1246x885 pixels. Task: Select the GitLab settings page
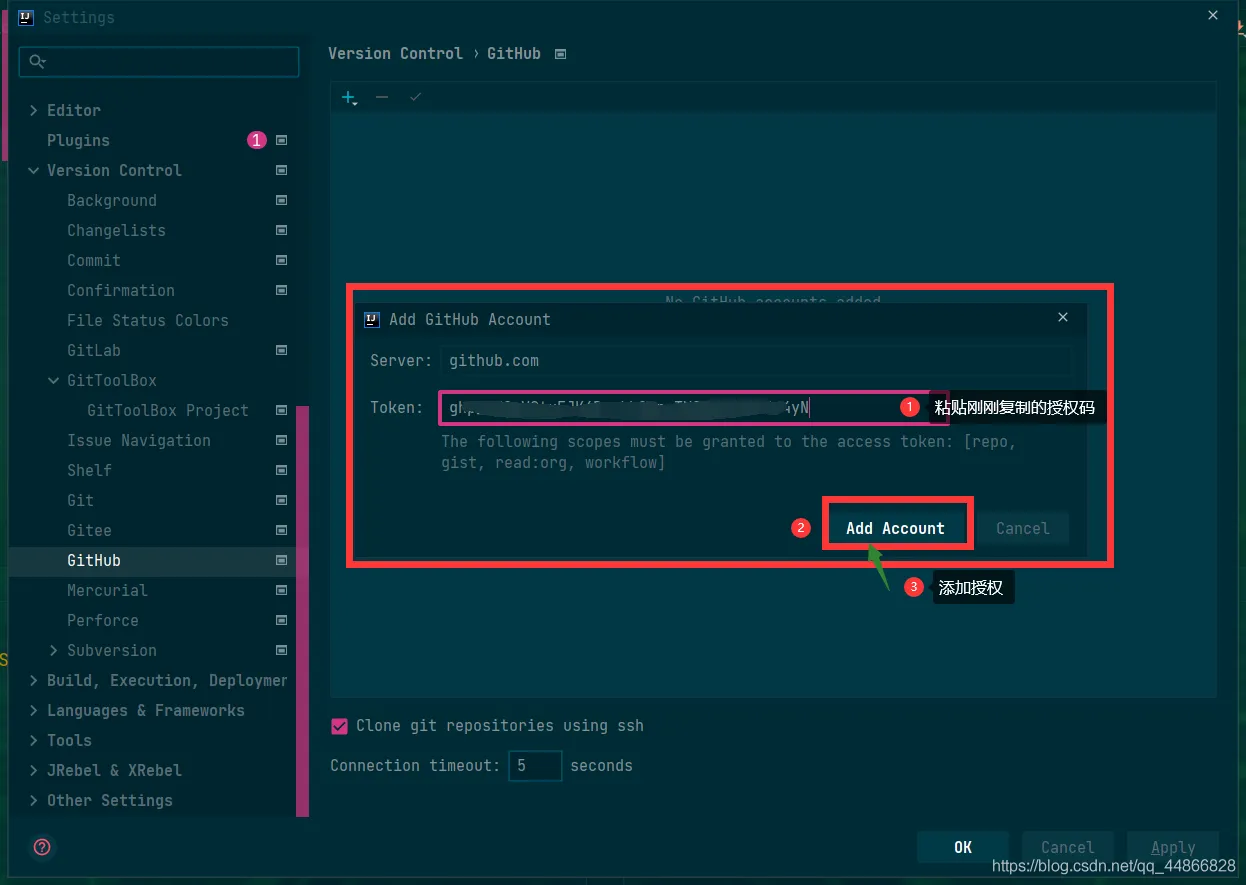[94, 350]
